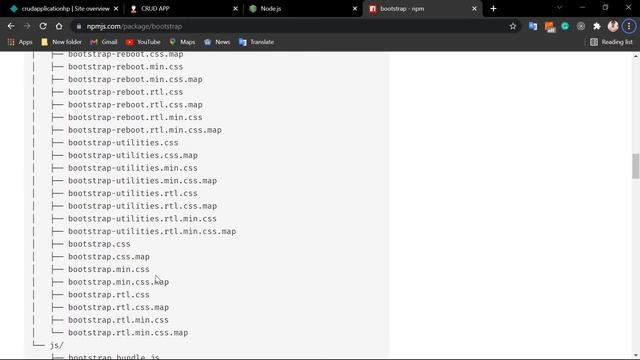The height and width of the screenshot is (360, 640).
Task: Click the bootstrap-reboot.rtl.css line
Action: pos(126,92)
